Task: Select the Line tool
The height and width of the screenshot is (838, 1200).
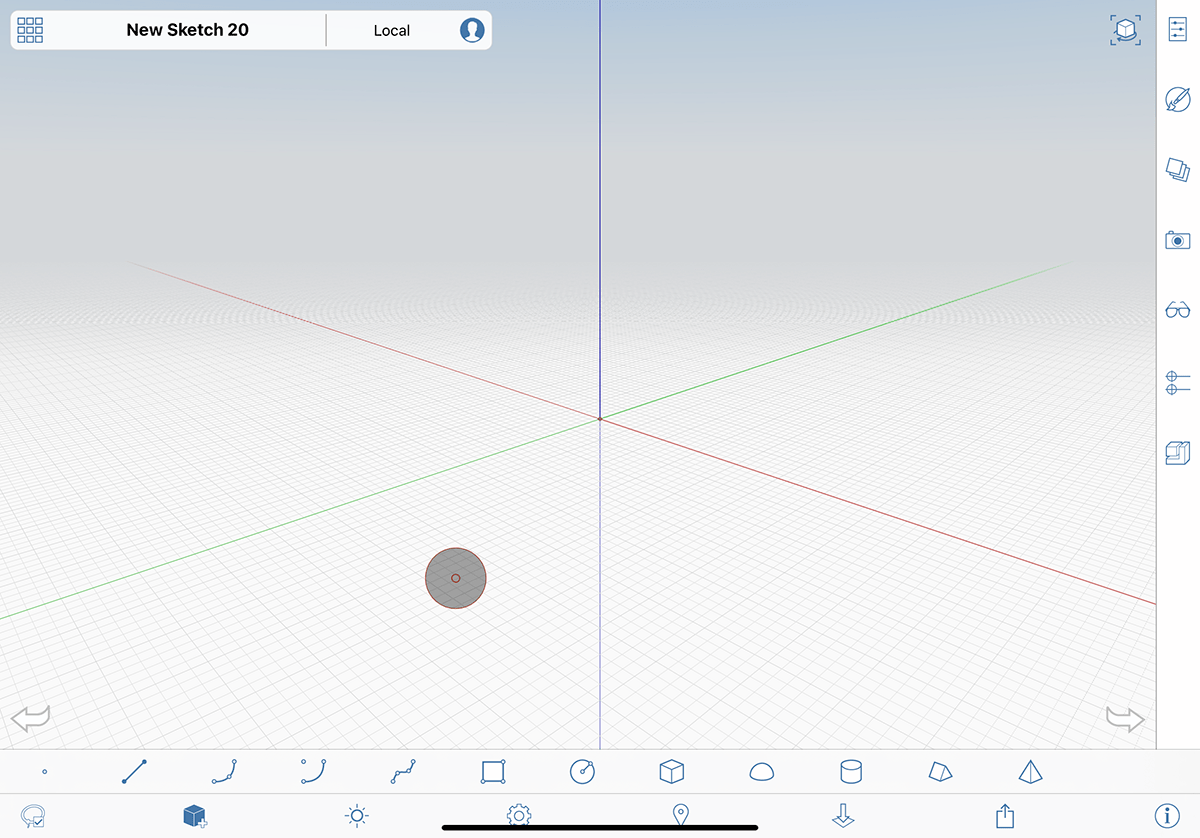Action: 134,772
